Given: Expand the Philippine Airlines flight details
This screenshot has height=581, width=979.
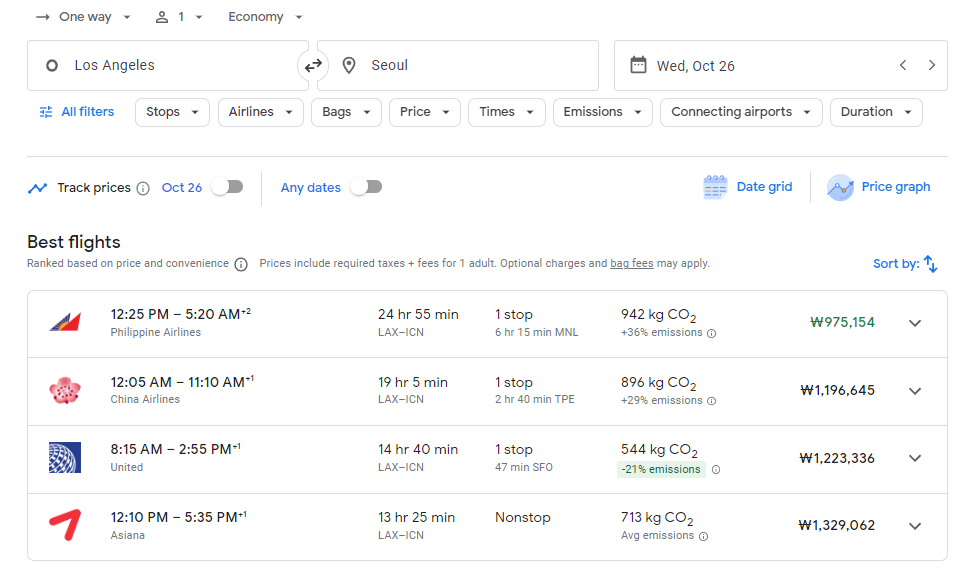Looking at the screenshot, I should tap(914, 323).
